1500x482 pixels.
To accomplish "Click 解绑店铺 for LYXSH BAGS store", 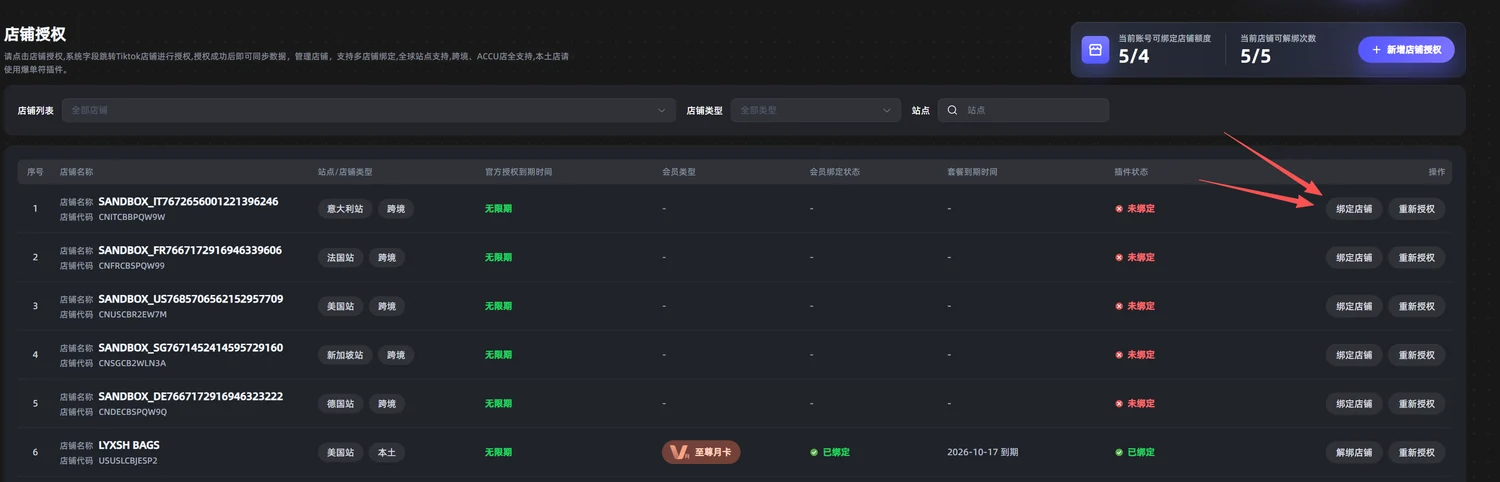I will click(x=1354, y=452).
